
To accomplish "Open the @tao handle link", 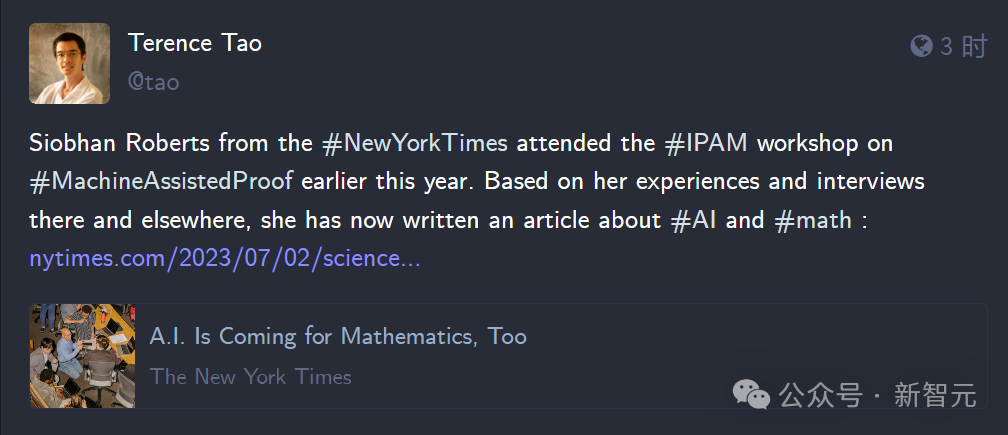I will point(153,82).
